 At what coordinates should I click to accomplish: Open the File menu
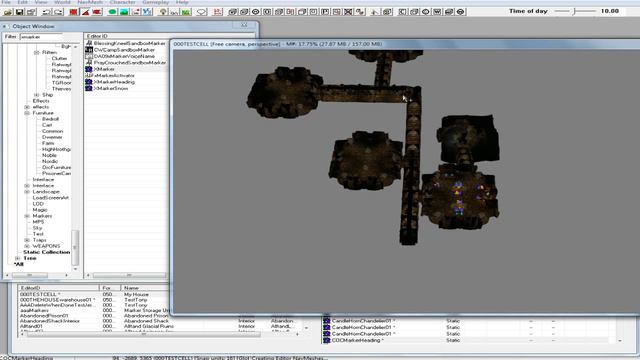click(x=6, y=2)
